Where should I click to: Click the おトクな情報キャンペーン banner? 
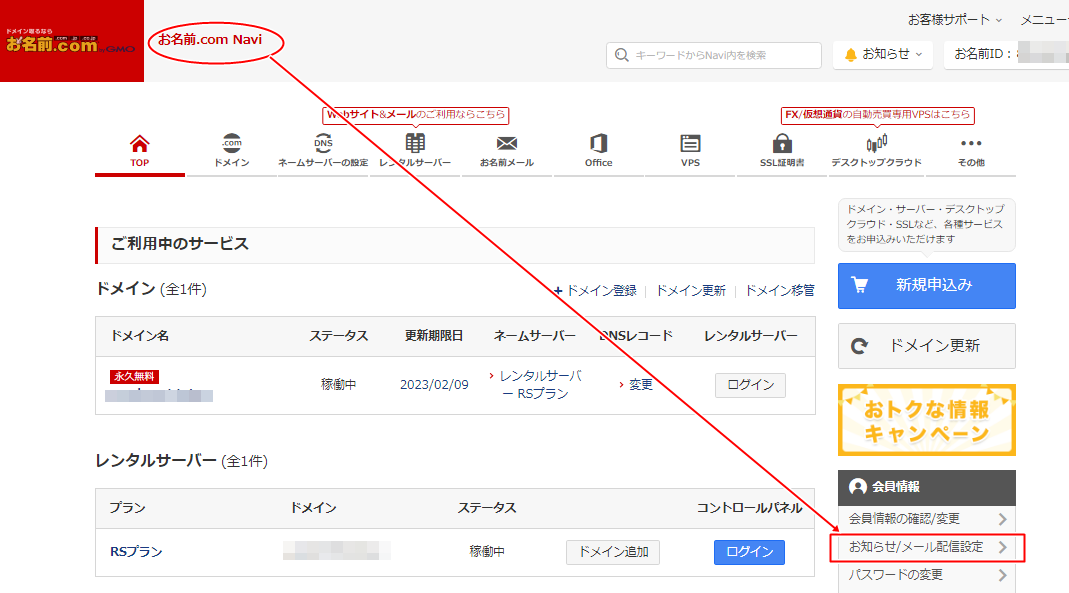tap(927, 420)
